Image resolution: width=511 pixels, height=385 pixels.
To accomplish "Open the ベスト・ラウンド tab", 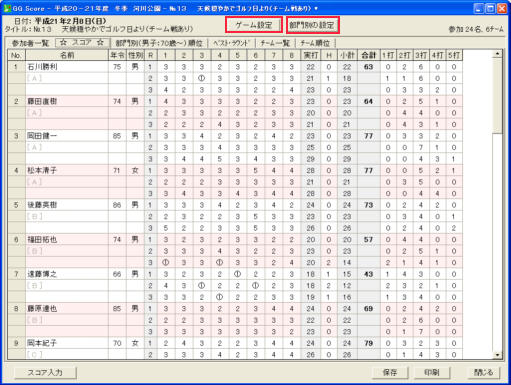I will tap(231, 43).
